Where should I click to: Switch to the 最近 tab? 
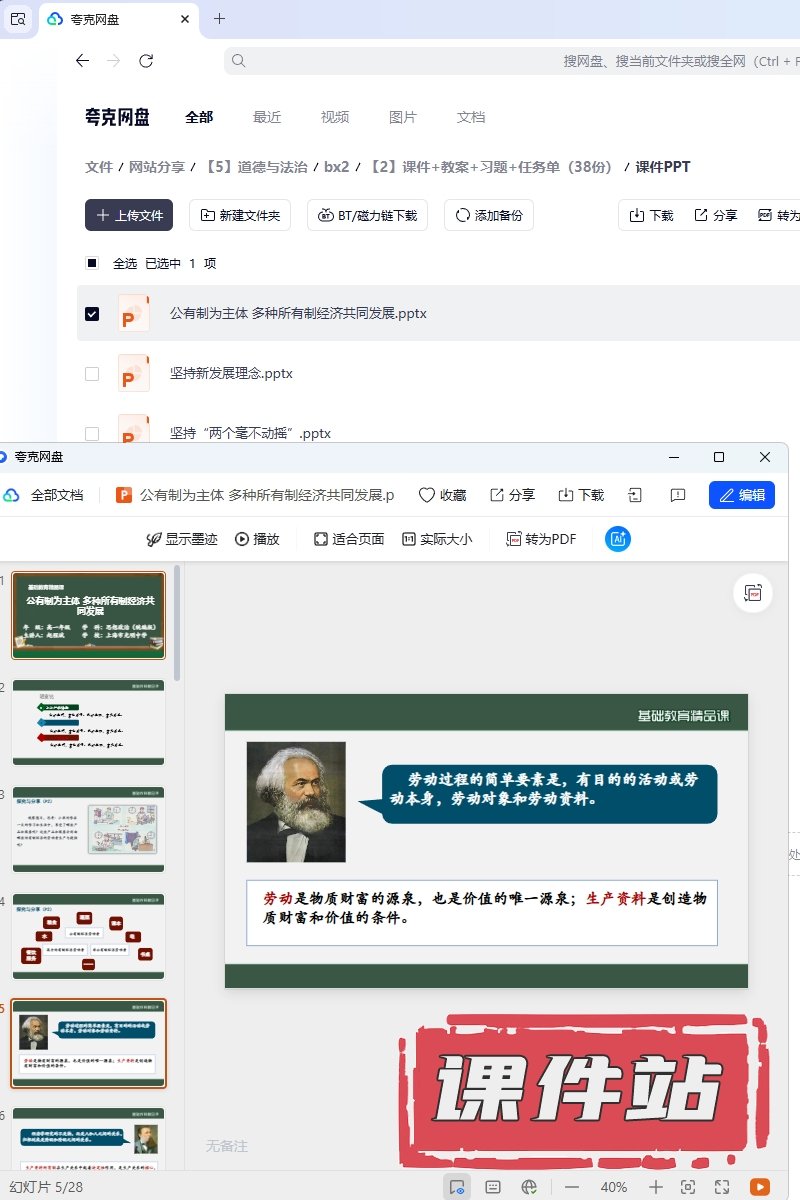coord(267,117)
